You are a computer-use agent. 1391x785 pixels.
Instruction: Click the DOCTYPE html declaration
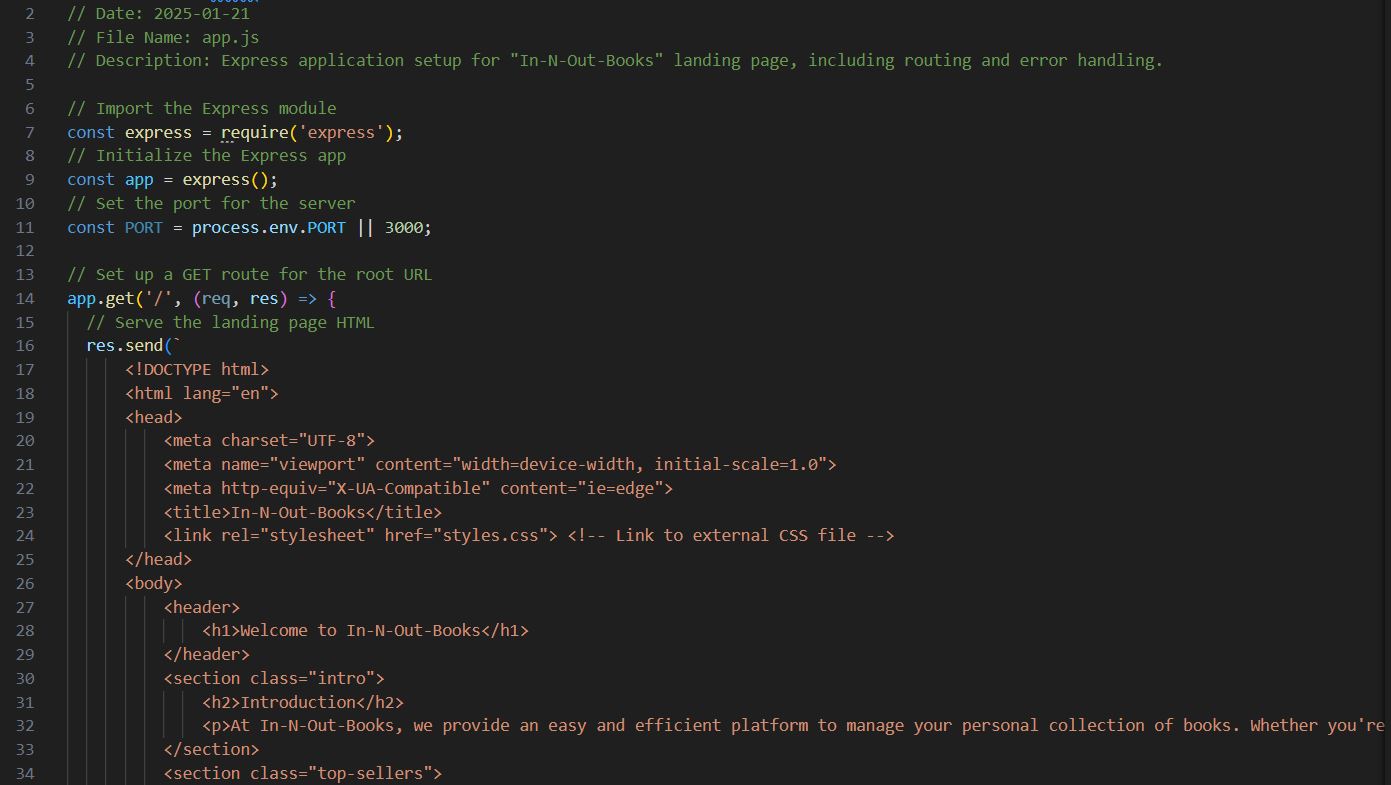point(197,369)
